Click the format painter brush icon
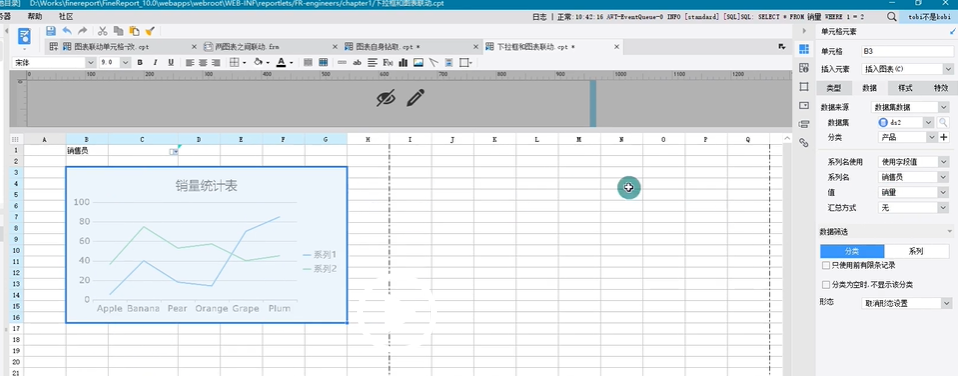This screenshot has width=958, height=376. [x=150, y=31]
